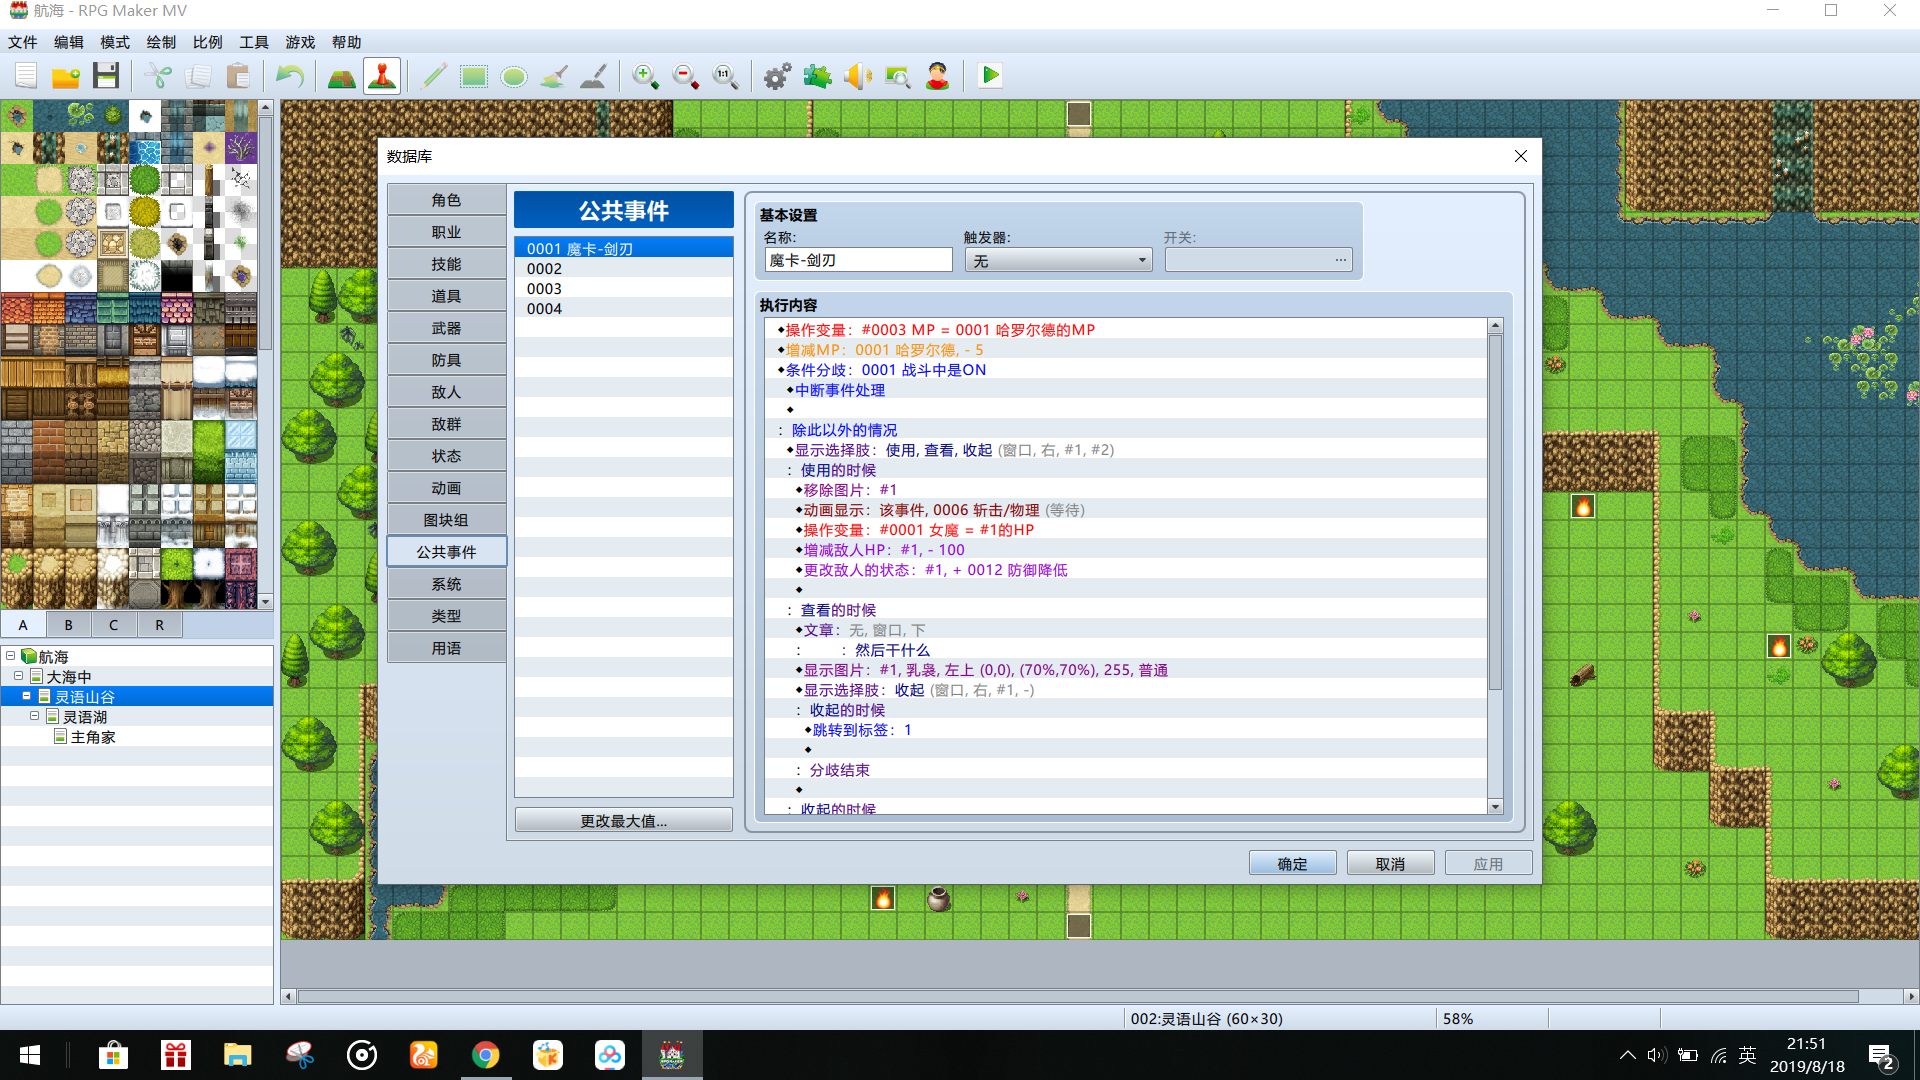
Task: Select the Pencil drawing tool
Action: pos(434,76)
